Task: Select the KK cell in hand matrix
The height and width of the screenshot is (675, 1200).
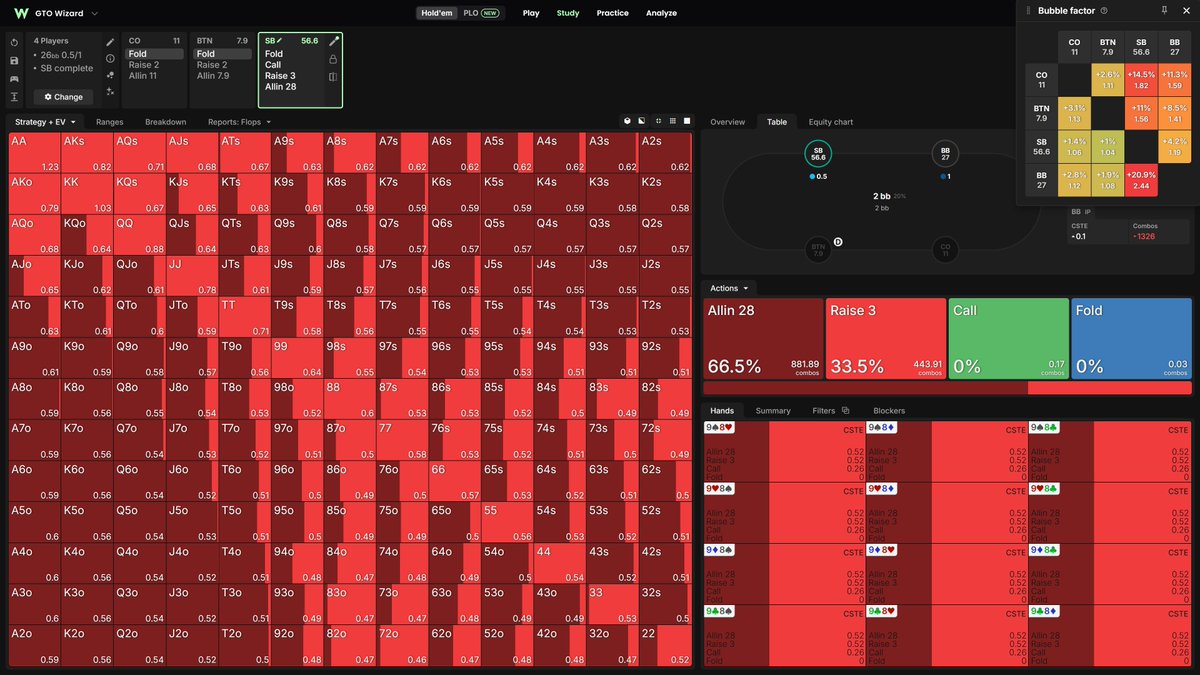Action: pyautogui.click(x=87, y=194)
